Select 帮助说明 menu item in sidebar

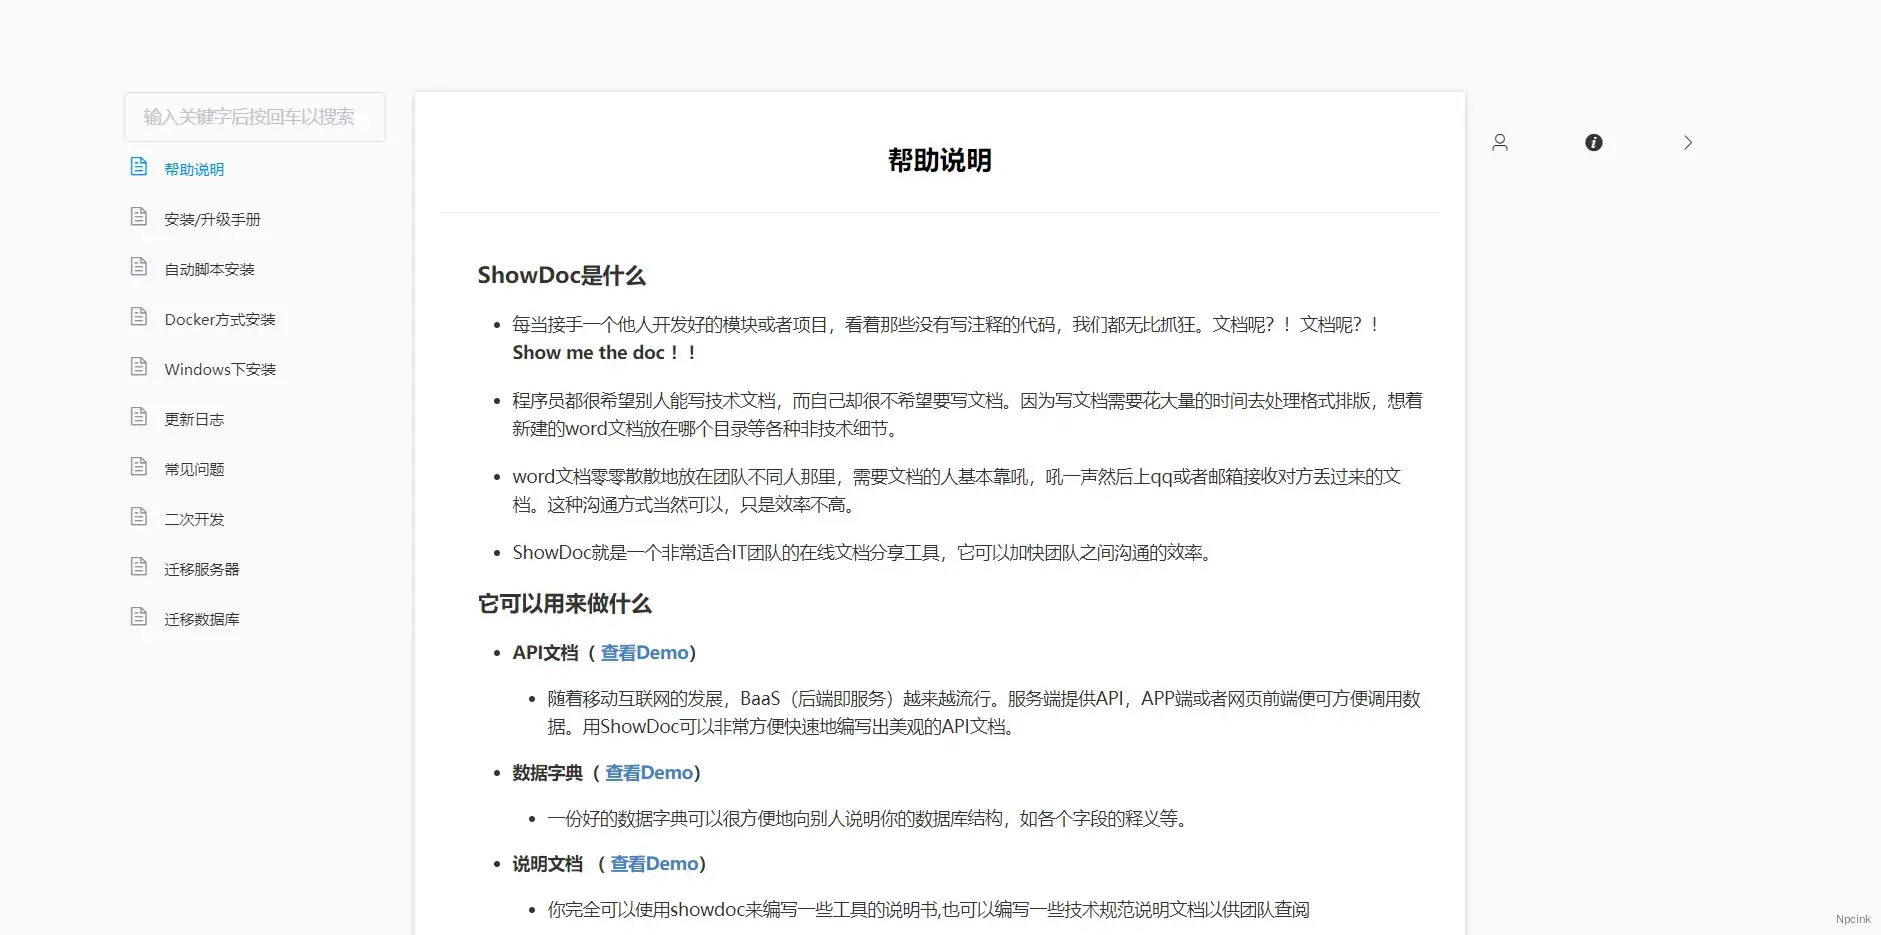[194, 169]
